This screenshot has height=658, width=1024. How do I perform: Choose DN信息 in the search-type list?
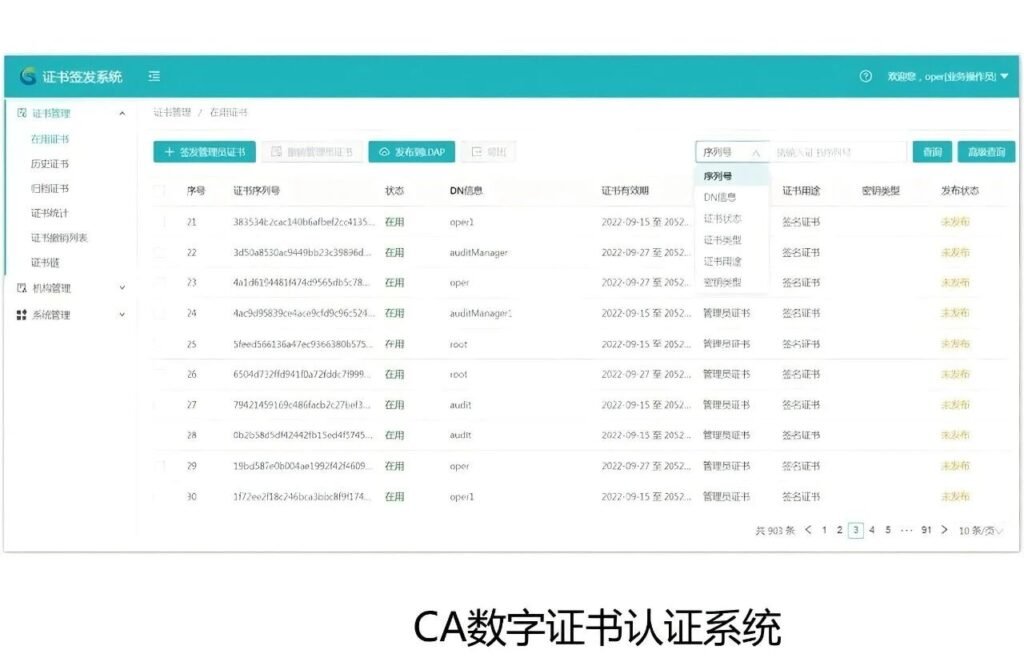(x=719, y=197)
